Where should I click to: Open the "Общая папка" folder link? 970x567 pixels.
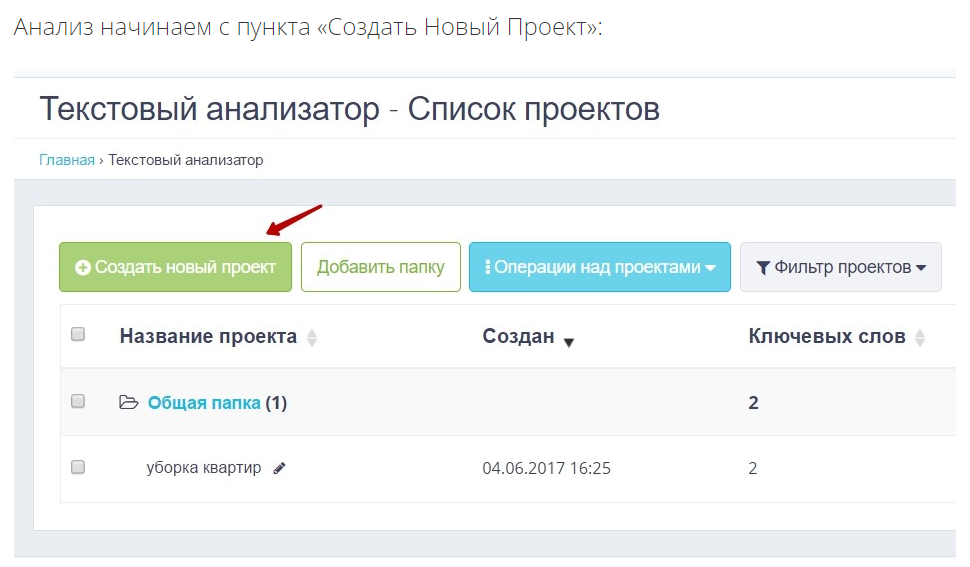click(204, 403)
